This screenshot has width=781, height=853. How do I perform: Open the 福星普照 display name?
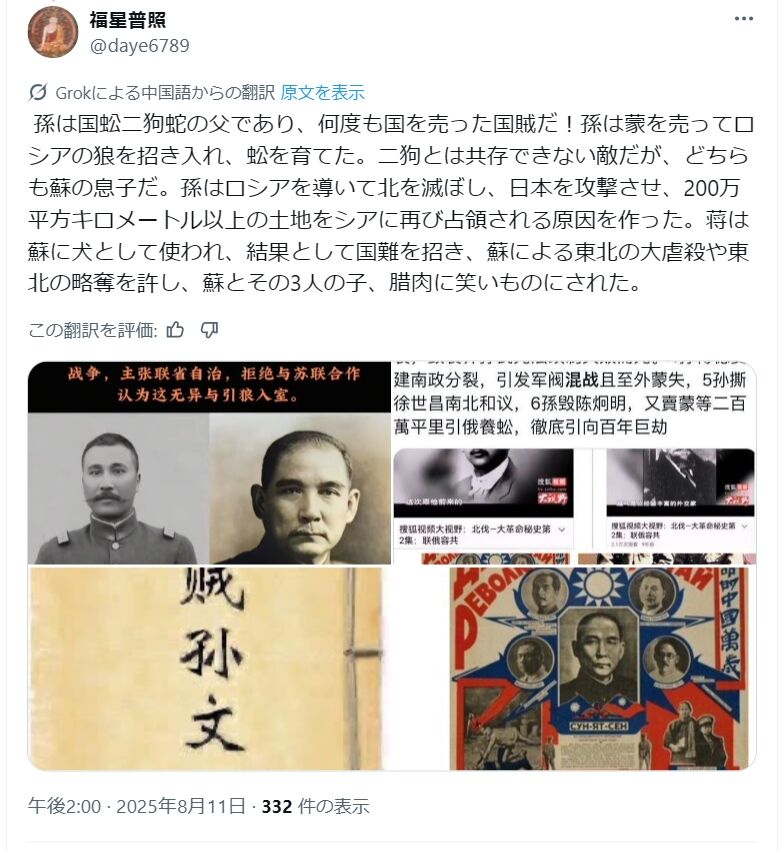click(x=128, y=20)
